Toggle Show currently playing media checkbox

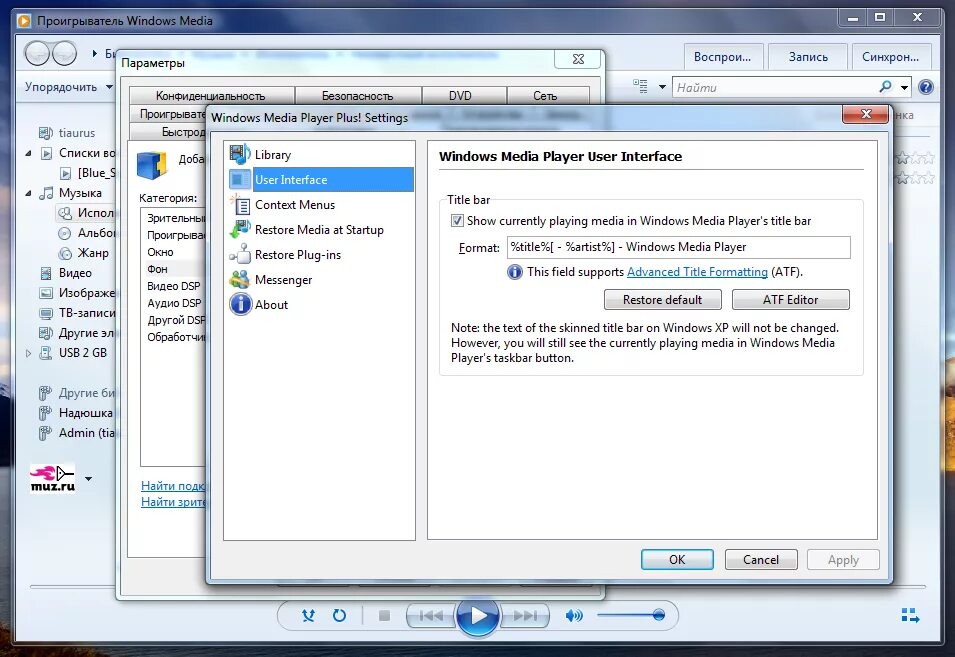click(x=457, y=220)
